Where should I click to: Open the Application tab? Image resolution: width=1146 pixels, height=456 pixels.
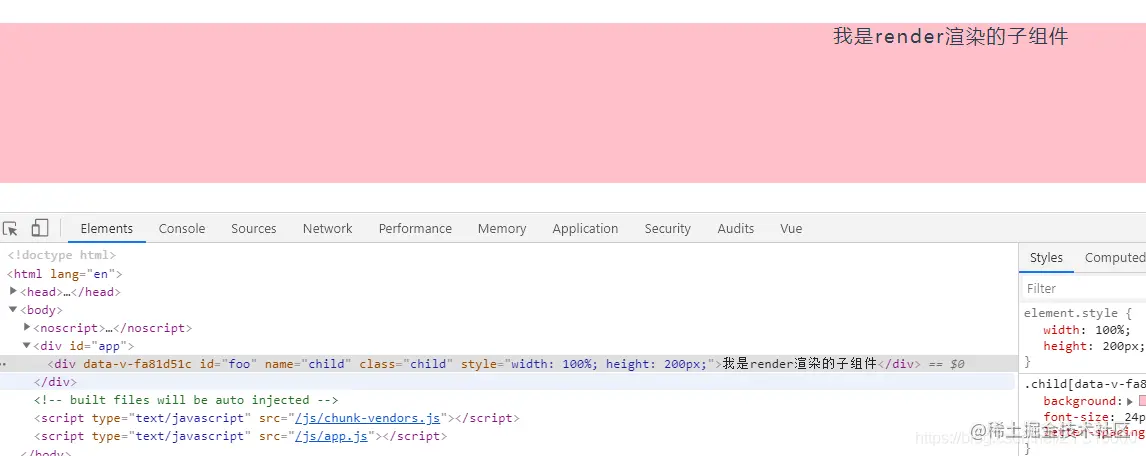click(585, 229)
